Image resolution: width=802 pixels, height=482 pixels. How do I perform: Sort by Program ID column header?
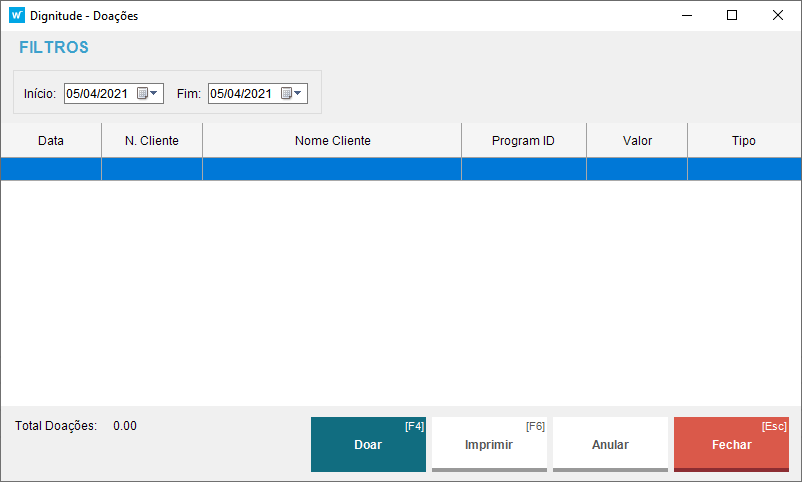pos(523,141)
